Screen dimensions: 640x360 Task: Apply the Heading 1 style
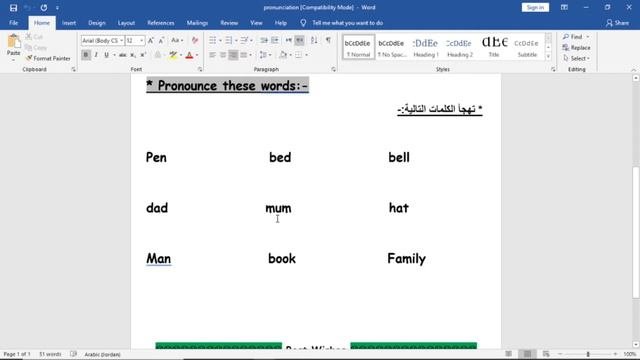point(426,47)
